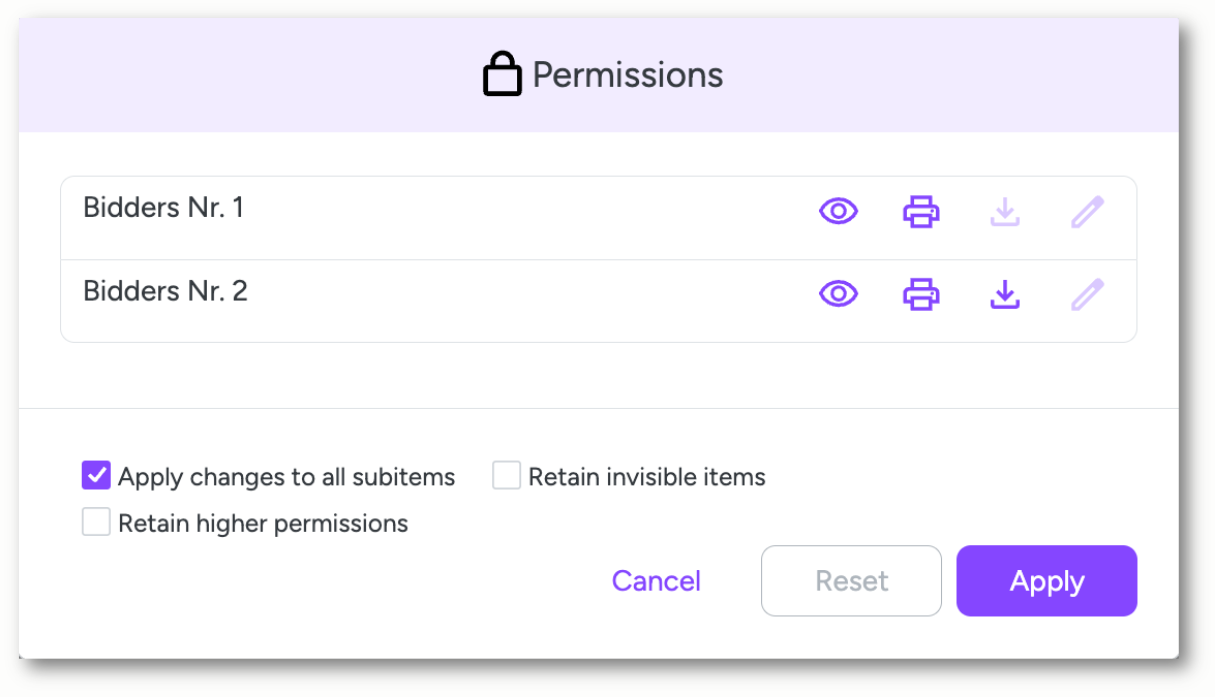Screen dimensions: 1215x697
Task: Enable edit pencil for Bidders Nr. 1
Action: point(1087,212)
